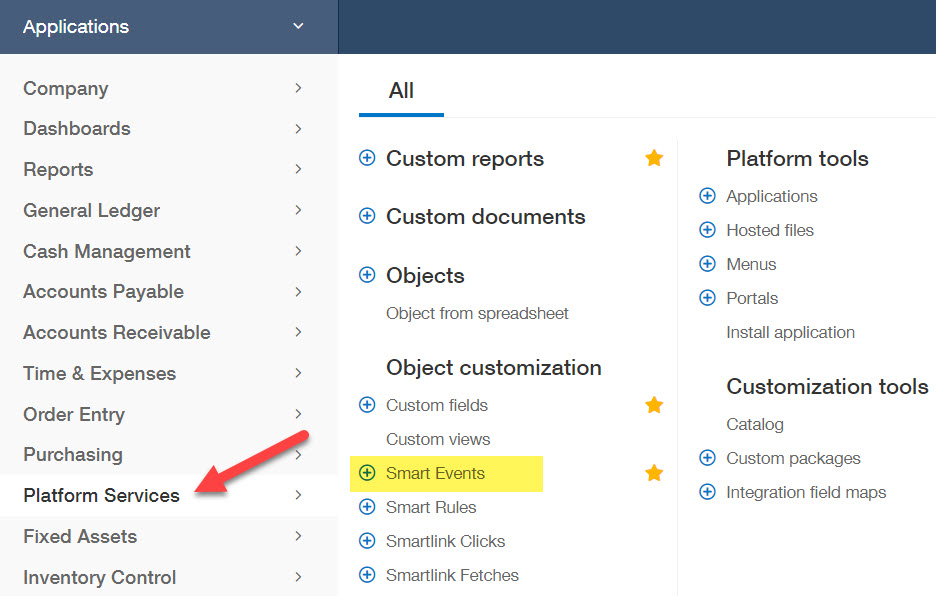The height and width of the screenshot is (596, 936).
Task: Go to Object from spreadsheet
Action: [x=477, y=313]
